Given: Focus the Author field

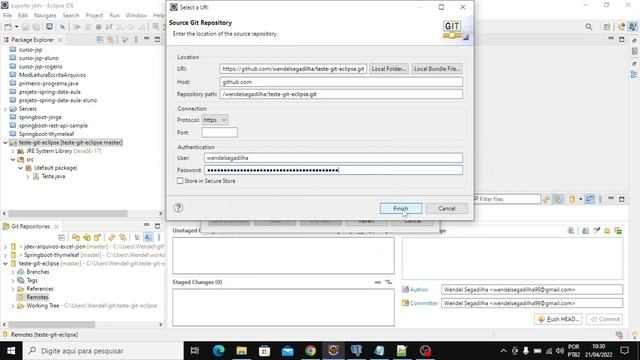Looking at the screenshot, I should 532,289.
